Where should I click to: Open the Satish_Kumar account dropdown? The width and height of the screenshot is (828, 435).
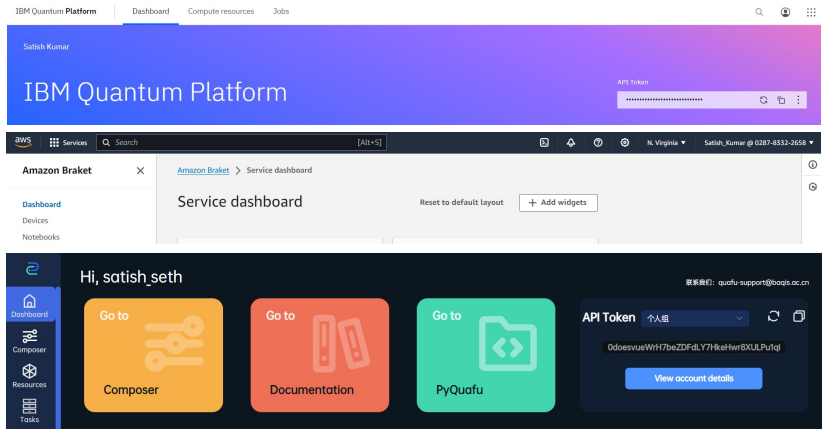[759, 143]
